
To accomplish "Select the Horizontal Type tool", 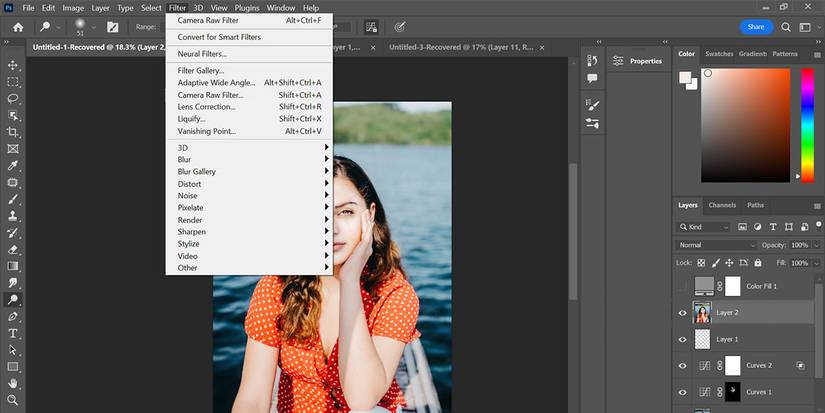I will (x=13, y=333).
